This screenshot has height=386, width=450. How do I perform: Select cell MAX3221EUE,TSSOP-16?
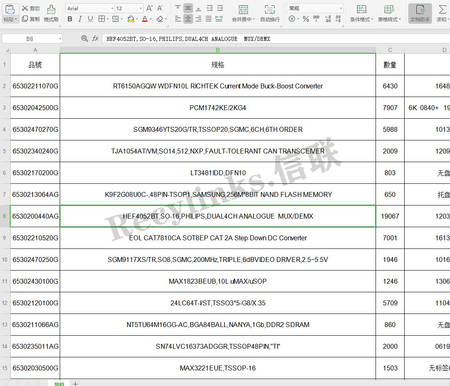point(218,368)
